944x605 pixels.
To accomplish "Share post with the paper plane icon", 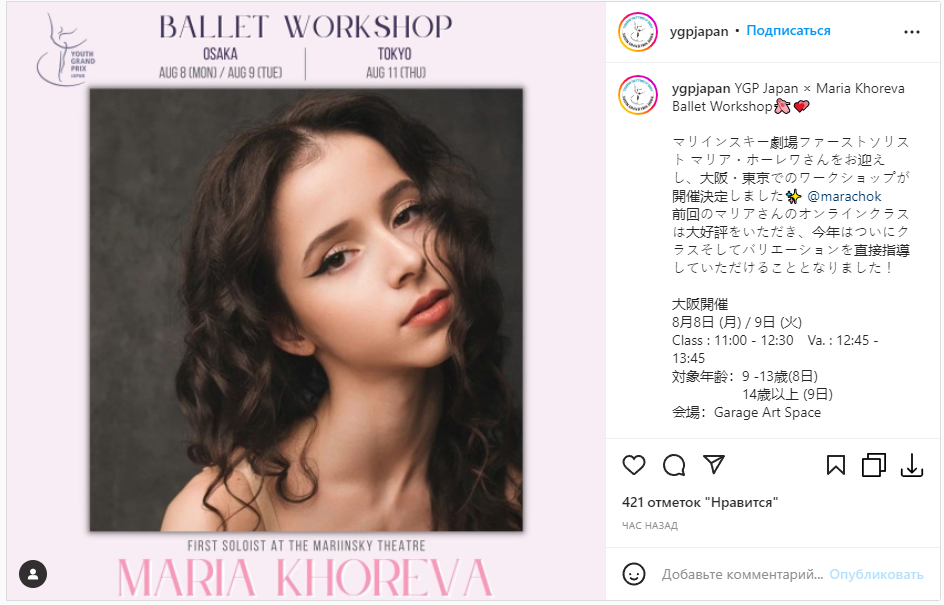I will pos(713,464).
